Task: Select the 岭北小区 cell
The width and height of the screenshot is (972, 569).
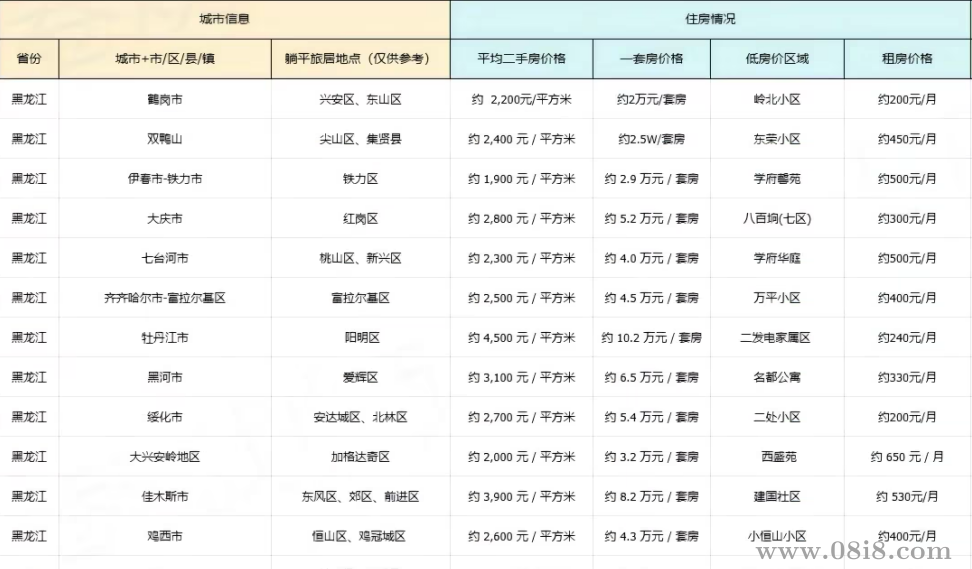Action: pyautogui.click(x=777, y=99)
